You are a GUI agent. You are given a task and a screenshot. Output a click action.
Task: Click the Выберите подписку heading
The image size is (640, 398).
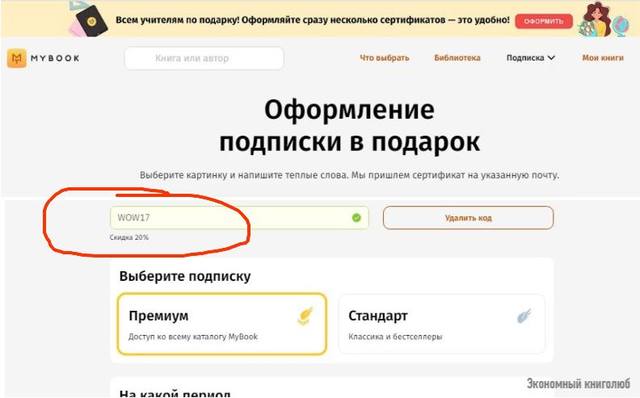(x=185, y=276)
